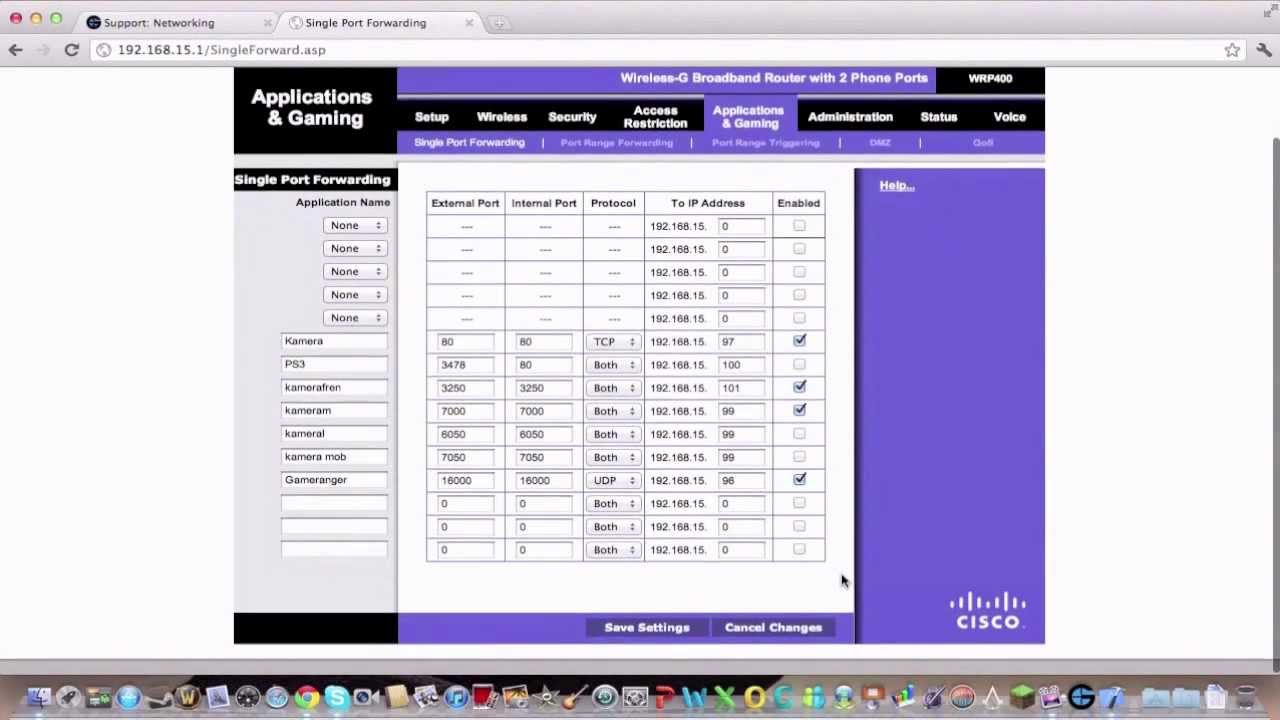This screenshot has width=1280, height=720.
Task: Change the PS3 rule protocol dropdown
Action: [613, 365]
